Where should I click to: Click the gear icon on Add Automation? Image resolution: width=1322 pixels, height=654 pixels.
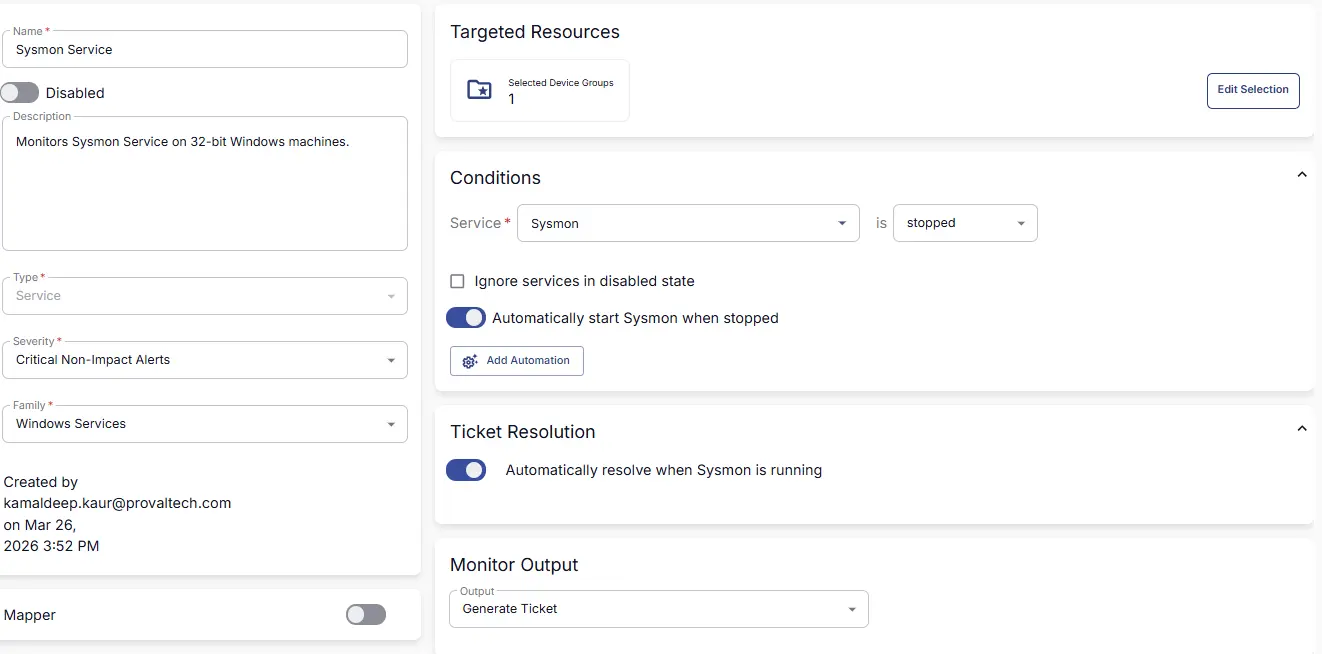pos(470,361)
